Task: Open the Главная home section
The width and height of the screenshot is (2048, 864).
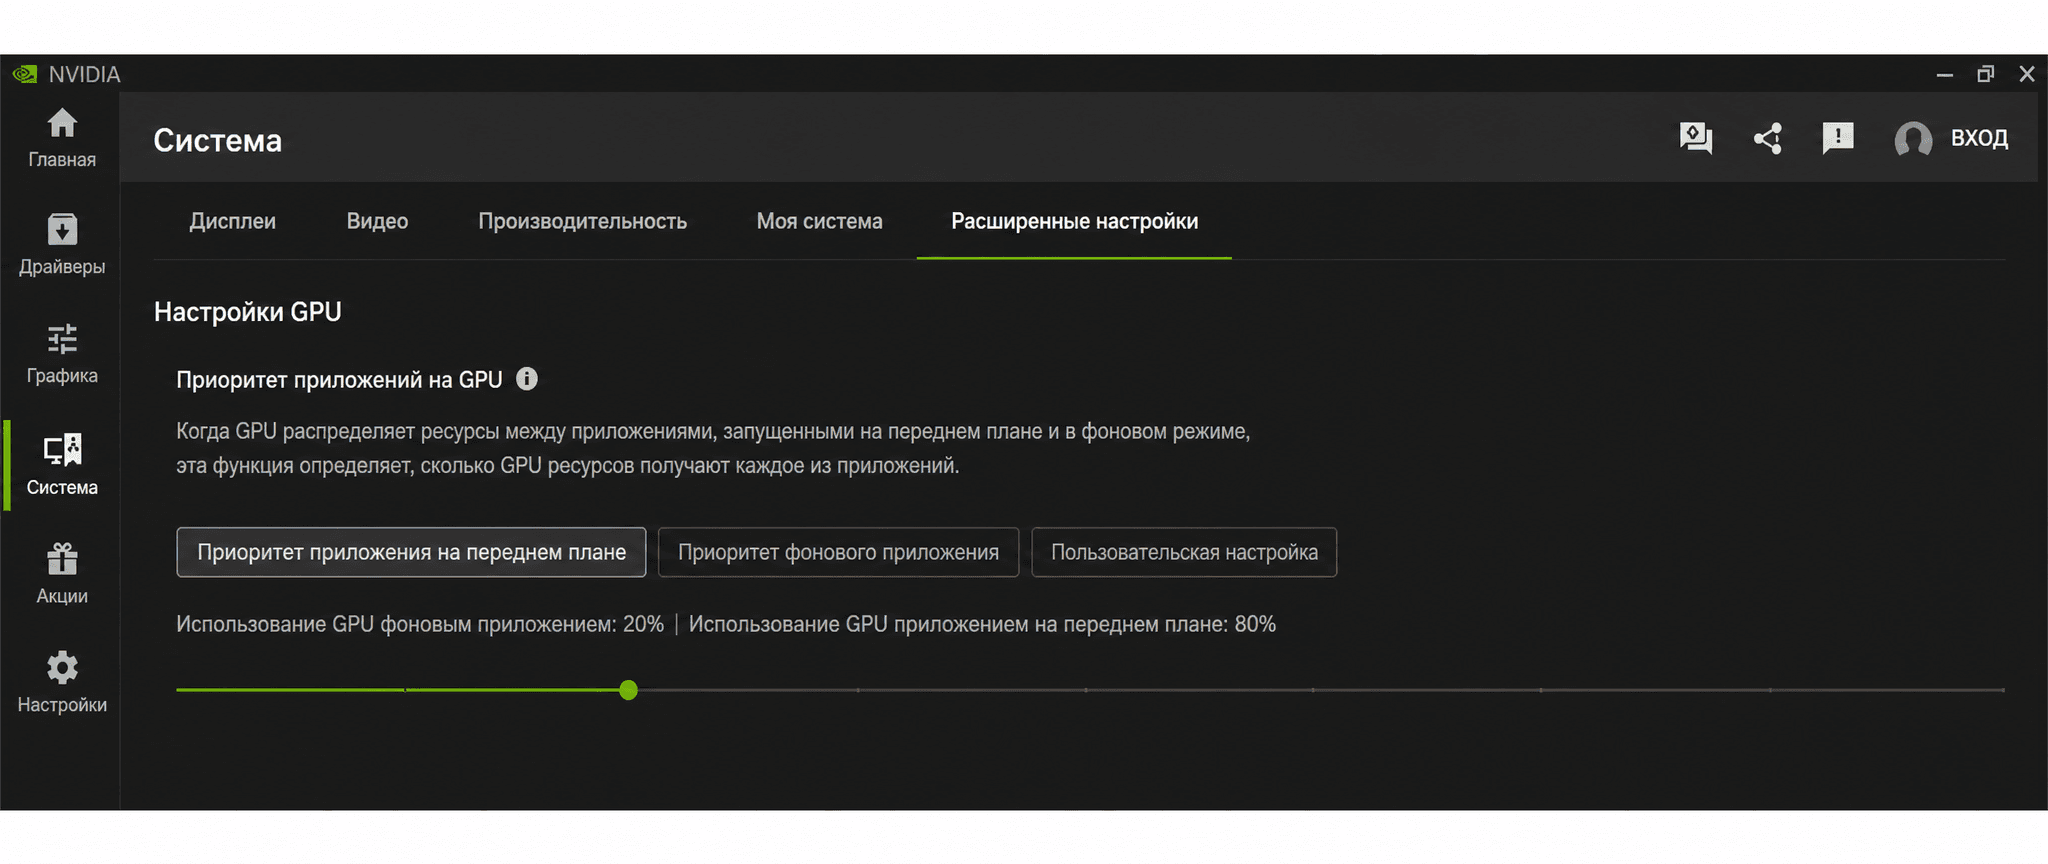Action: [x=62, y=138]
